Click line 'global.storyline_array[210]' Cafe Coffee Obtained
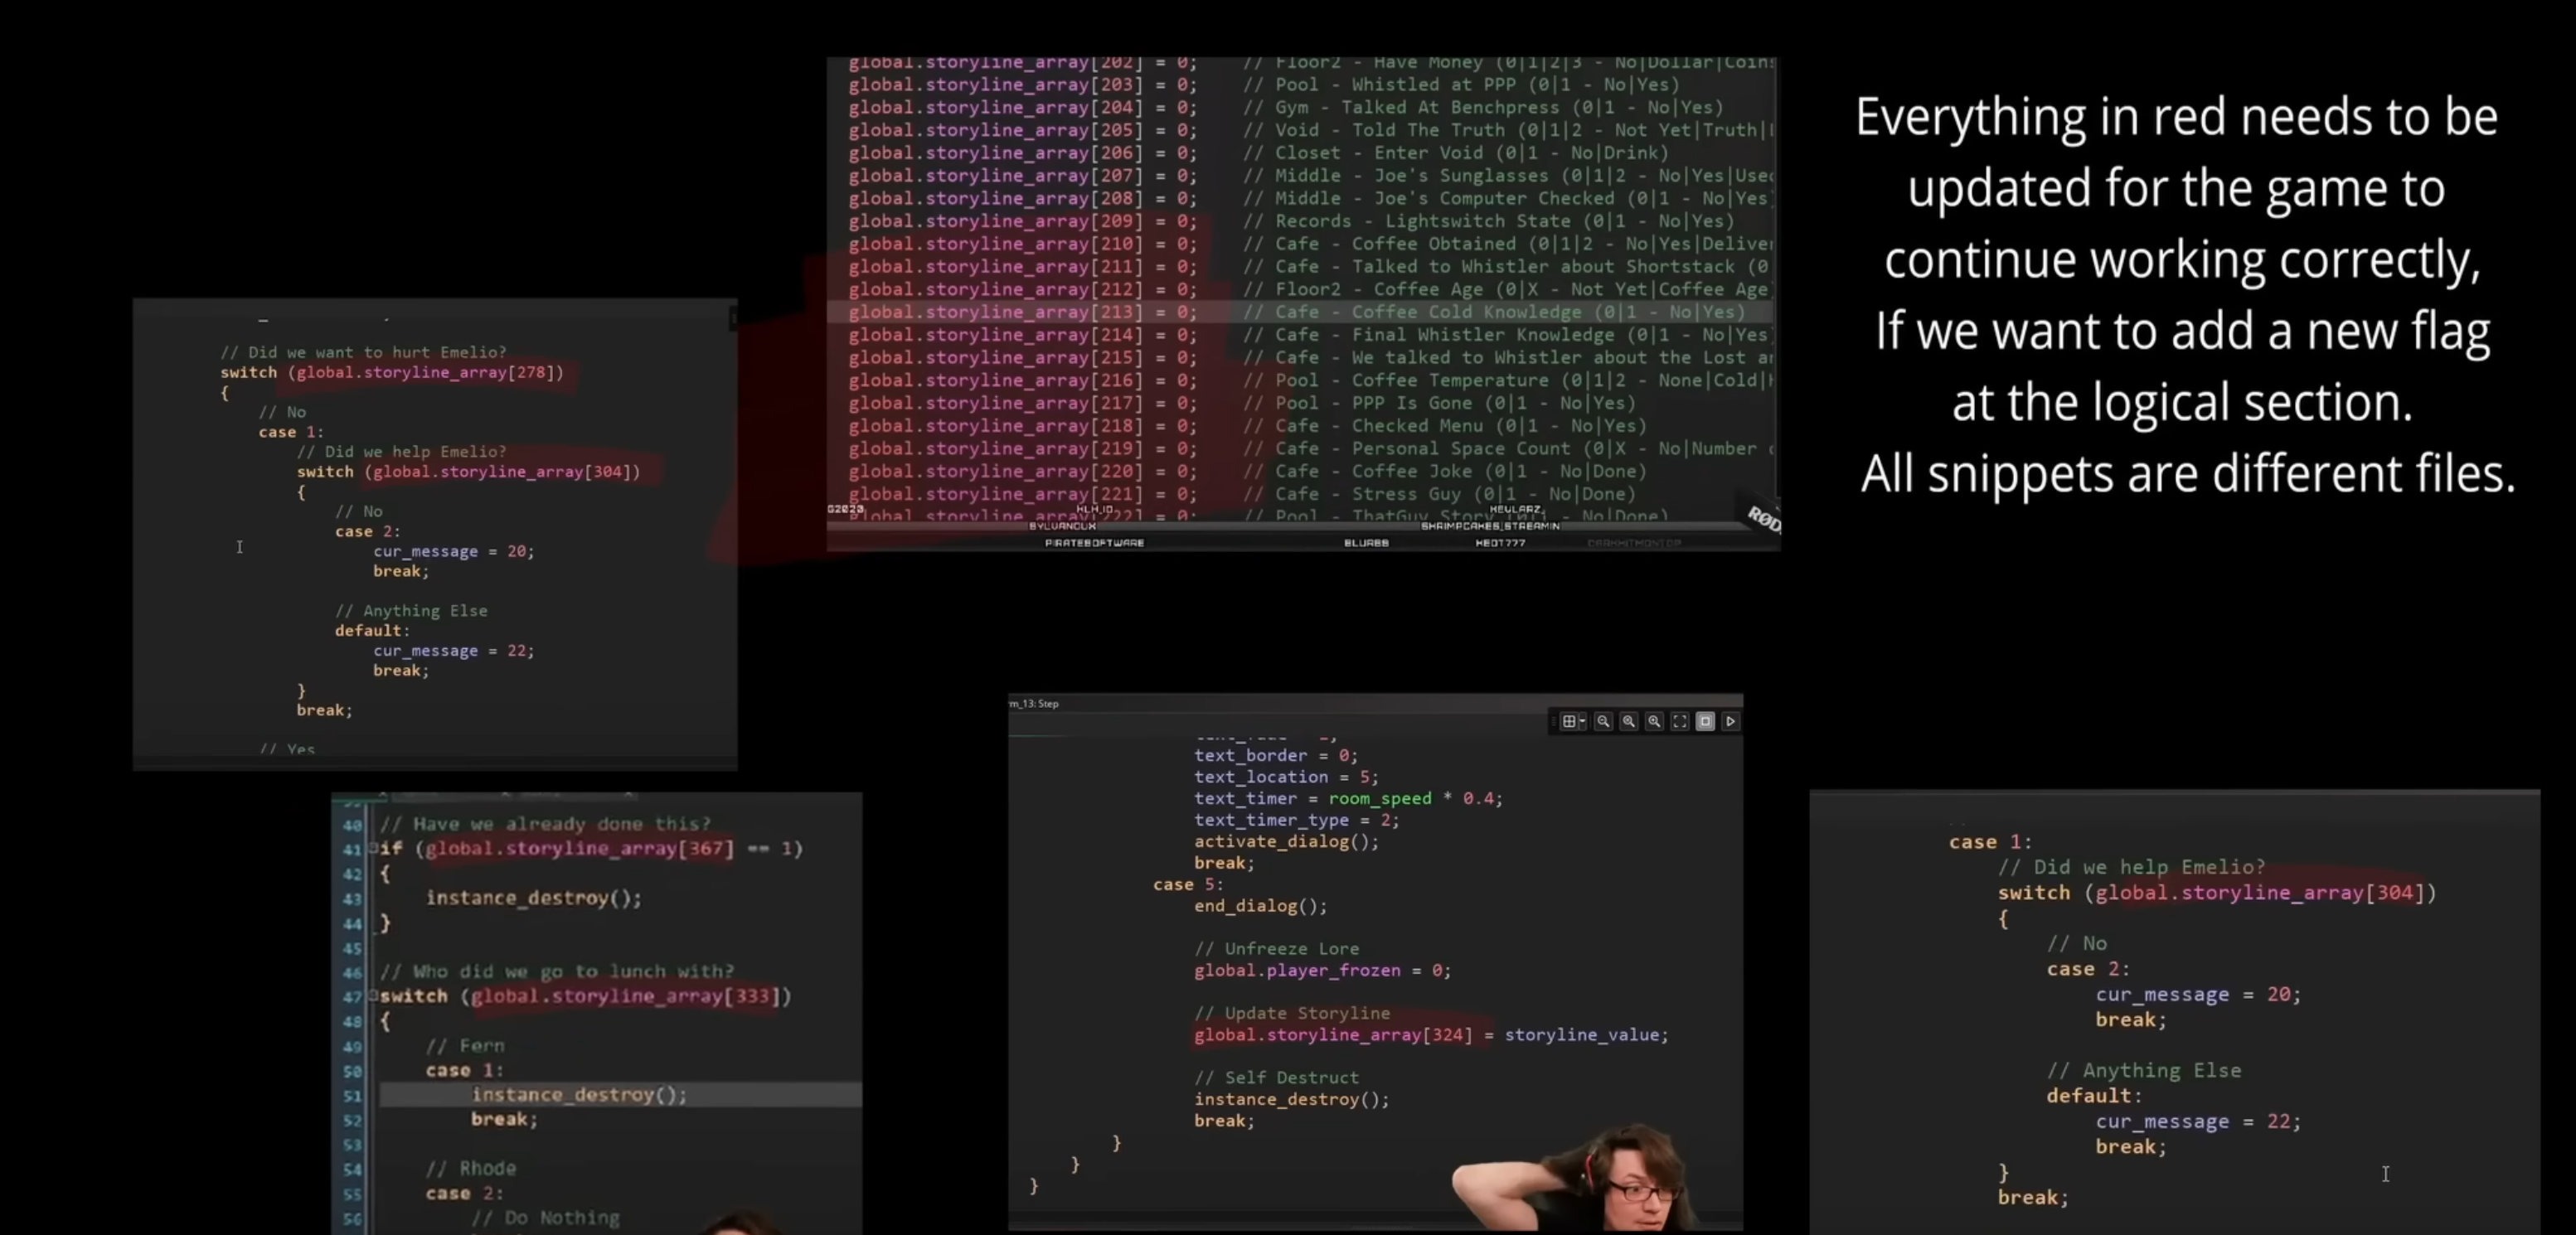The width and height of the screenshot is (2576, 1235). pos(1311,244)
